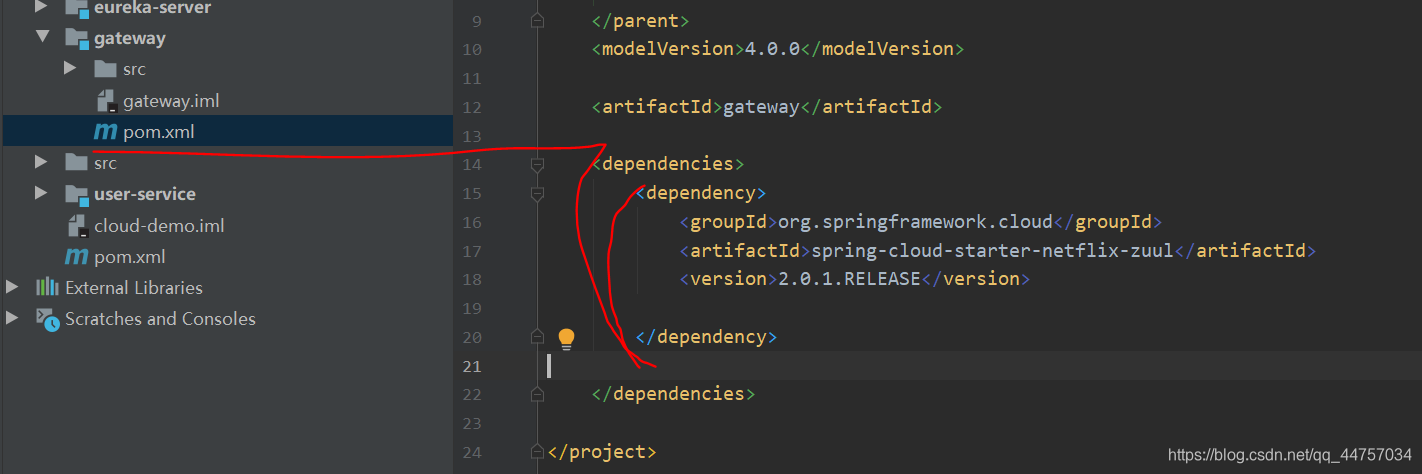Click the cloud-demo.iml file icon

(78, 225)
